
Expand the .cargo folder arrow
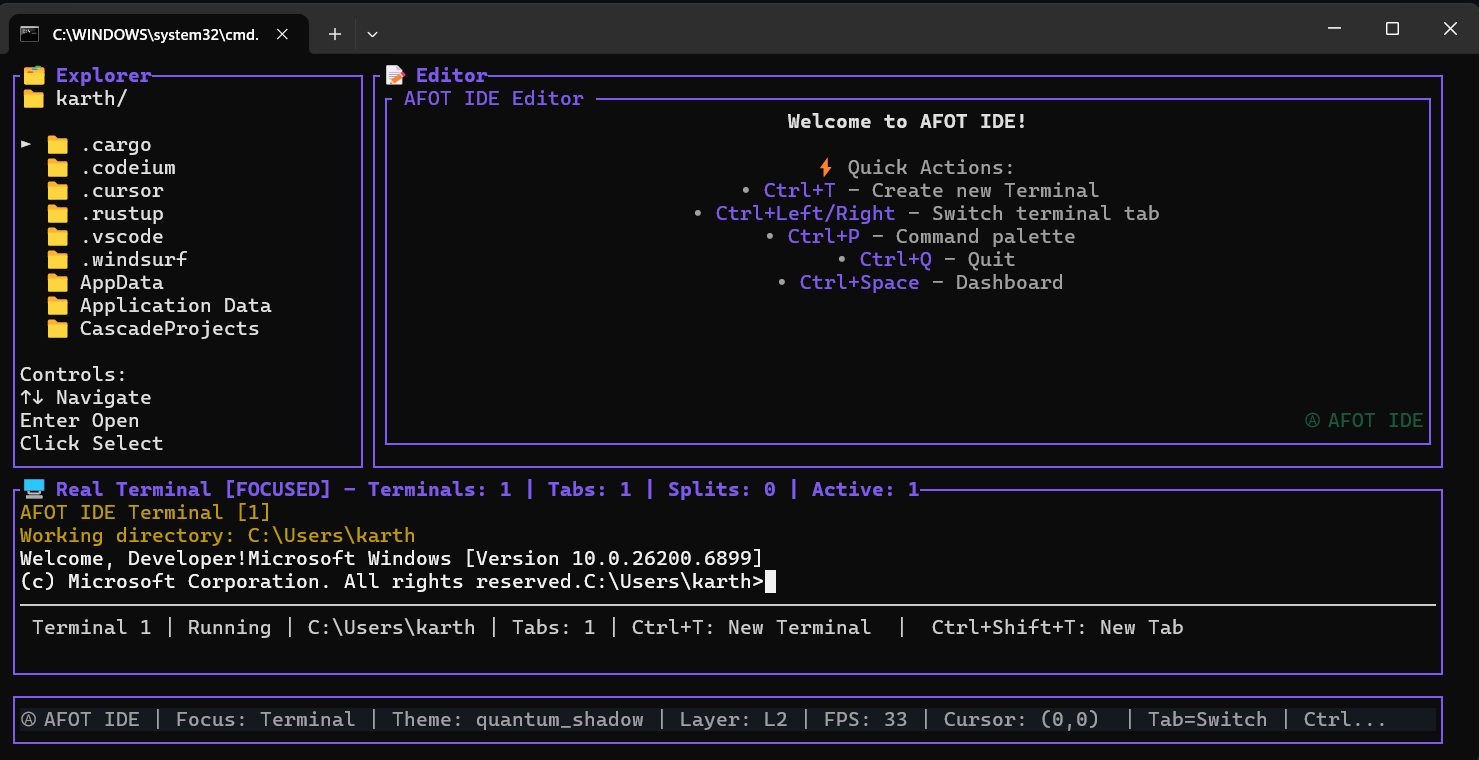(25, 144)
